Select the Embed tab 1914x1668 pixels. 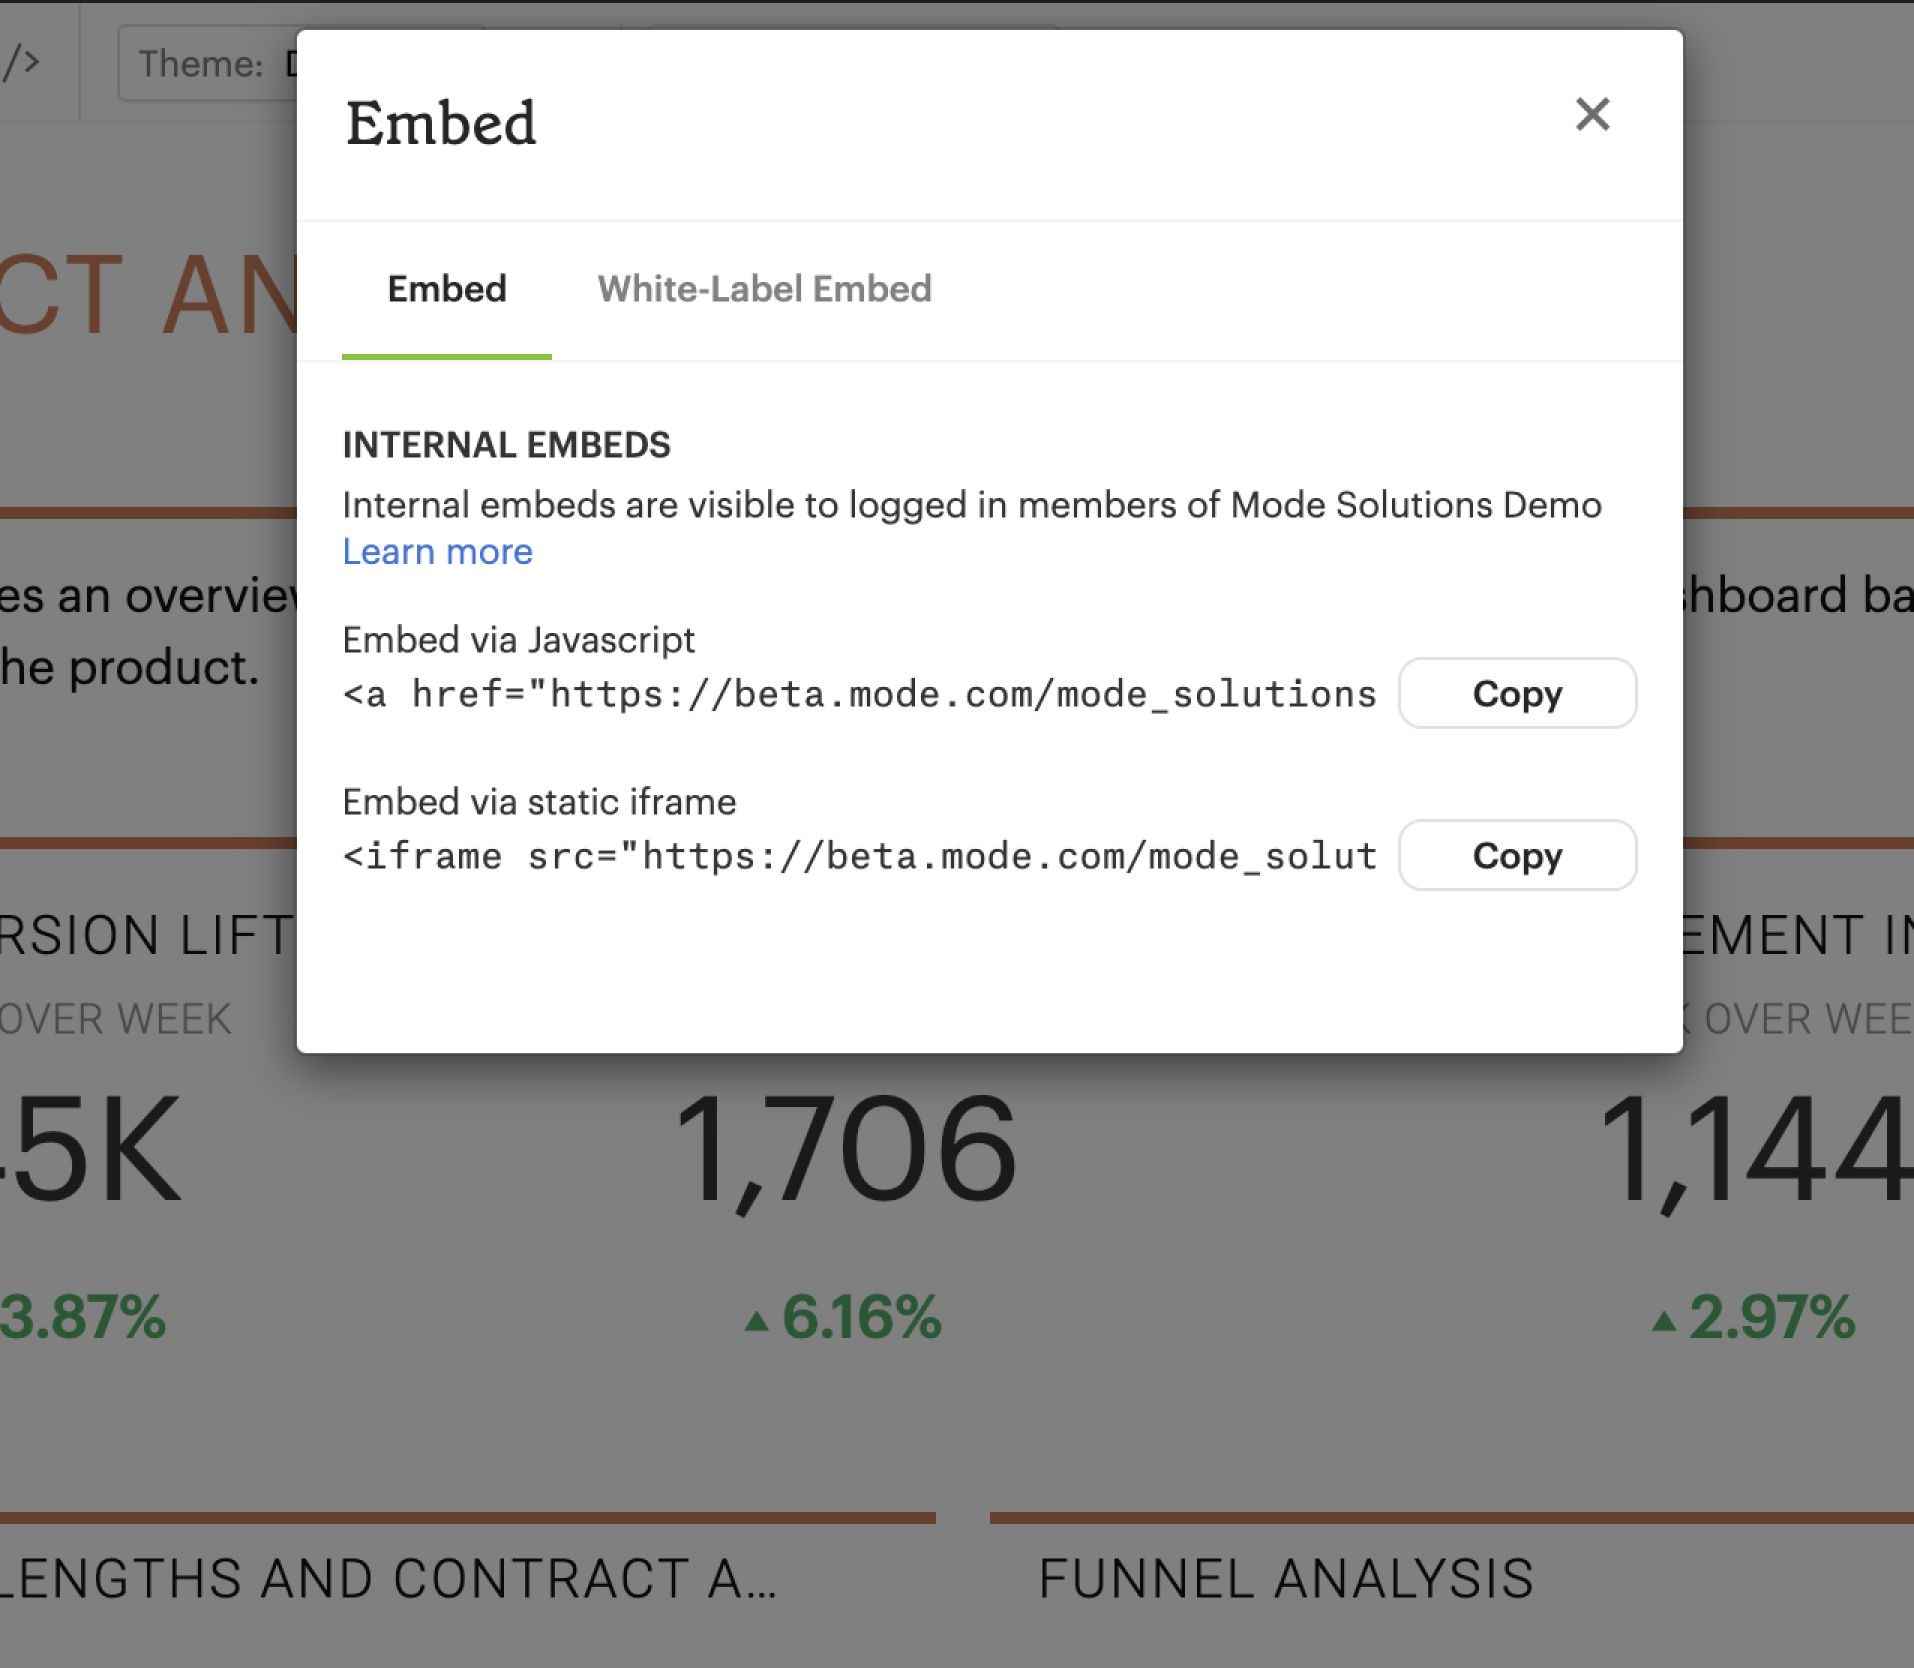(x=447, y=289)
